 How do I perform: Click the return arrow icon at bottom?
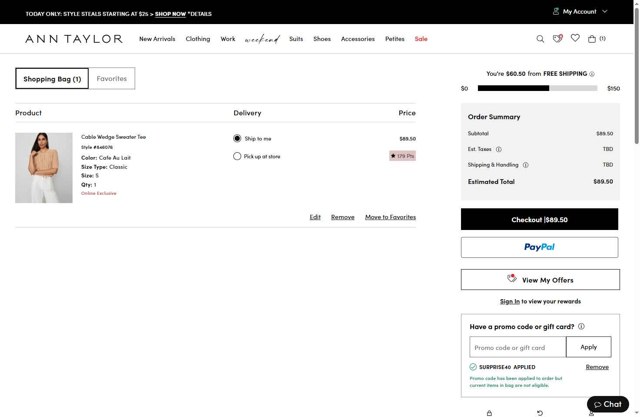(x=540, y=413)
